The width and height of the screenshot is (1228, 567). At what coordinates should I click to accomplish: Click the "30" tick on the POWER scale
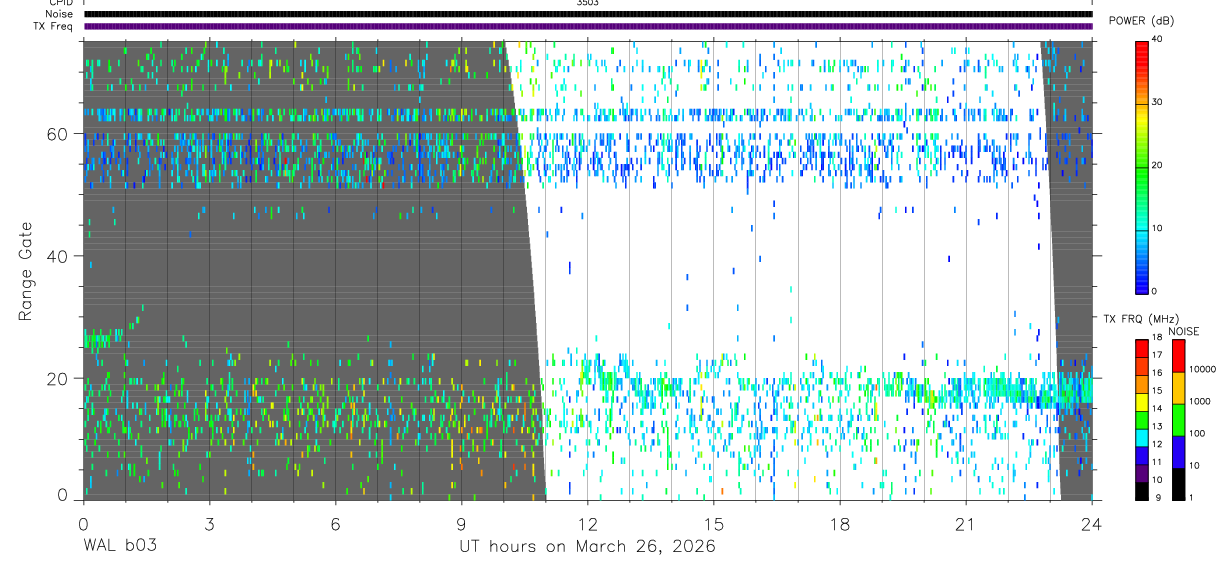point(1158,102)
